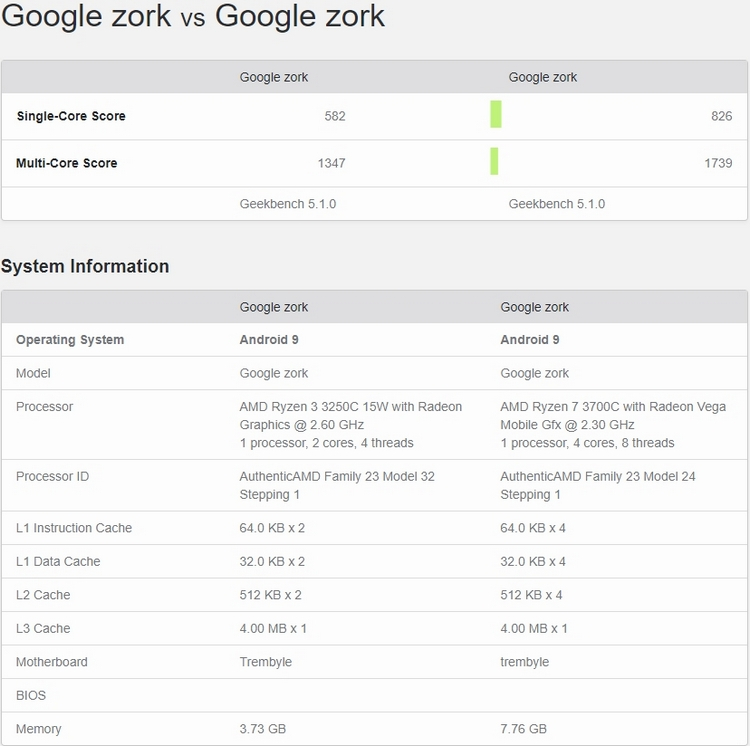The height and width of the screenshot is (746, 750).
Task: Click the page title 'Google zork vs Google zork'
Action: (194, 17)
